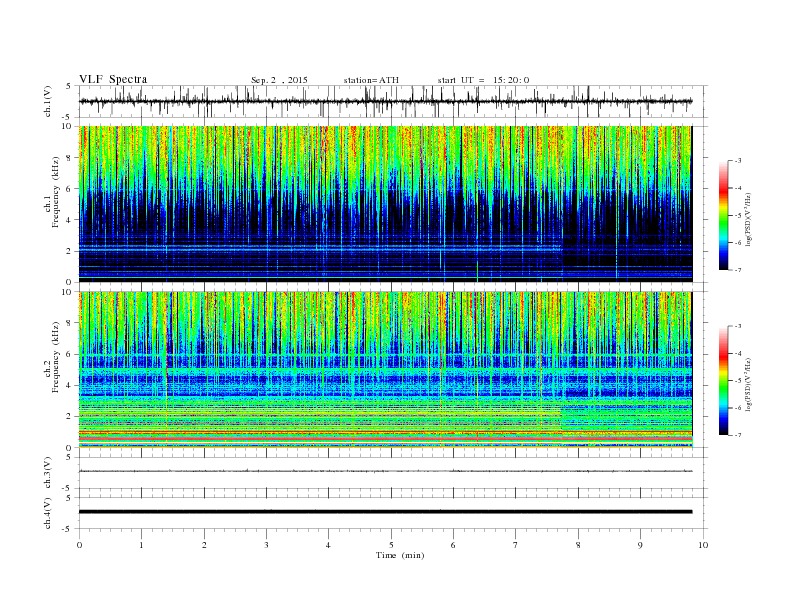Click the "Time (min)" x-axis label
Screen dimensions: 792x612
[400, 555]
